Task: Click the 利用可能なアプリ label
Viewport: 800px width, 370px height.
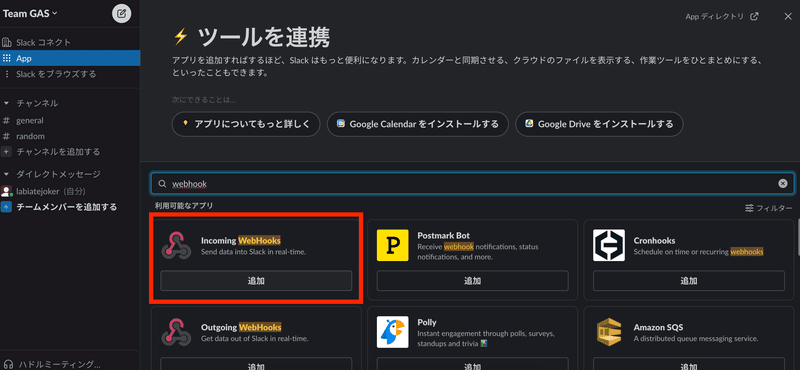Action: (x=184, y=206)
